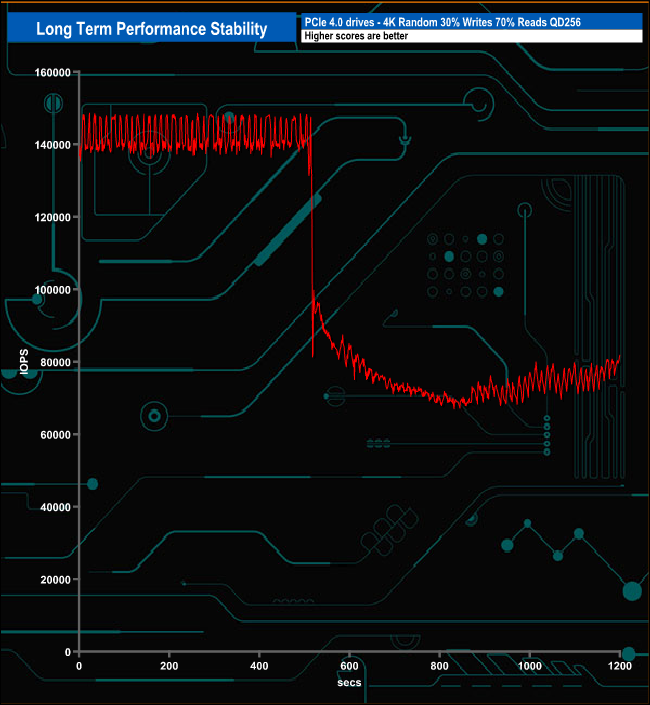Click the red line's lowest dip near 850 secs
The image size is (650, 705).
click(460, 406)
